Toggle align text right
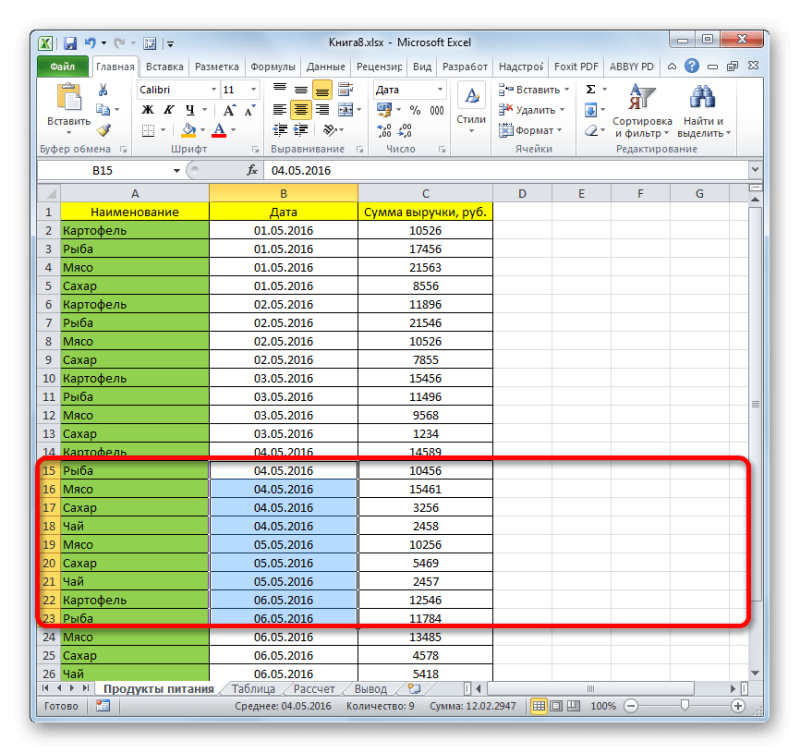Viewport: 800px width, 753px height. [322, 110]
